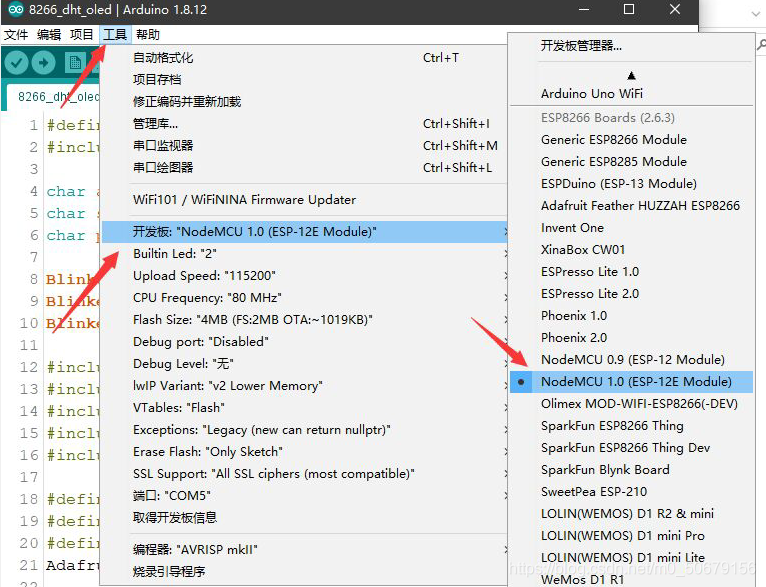Select ESPDuino (ESP-13 Module) board
Screen dimensions: 766x587
pyautogui.click(x=631, y=184)
